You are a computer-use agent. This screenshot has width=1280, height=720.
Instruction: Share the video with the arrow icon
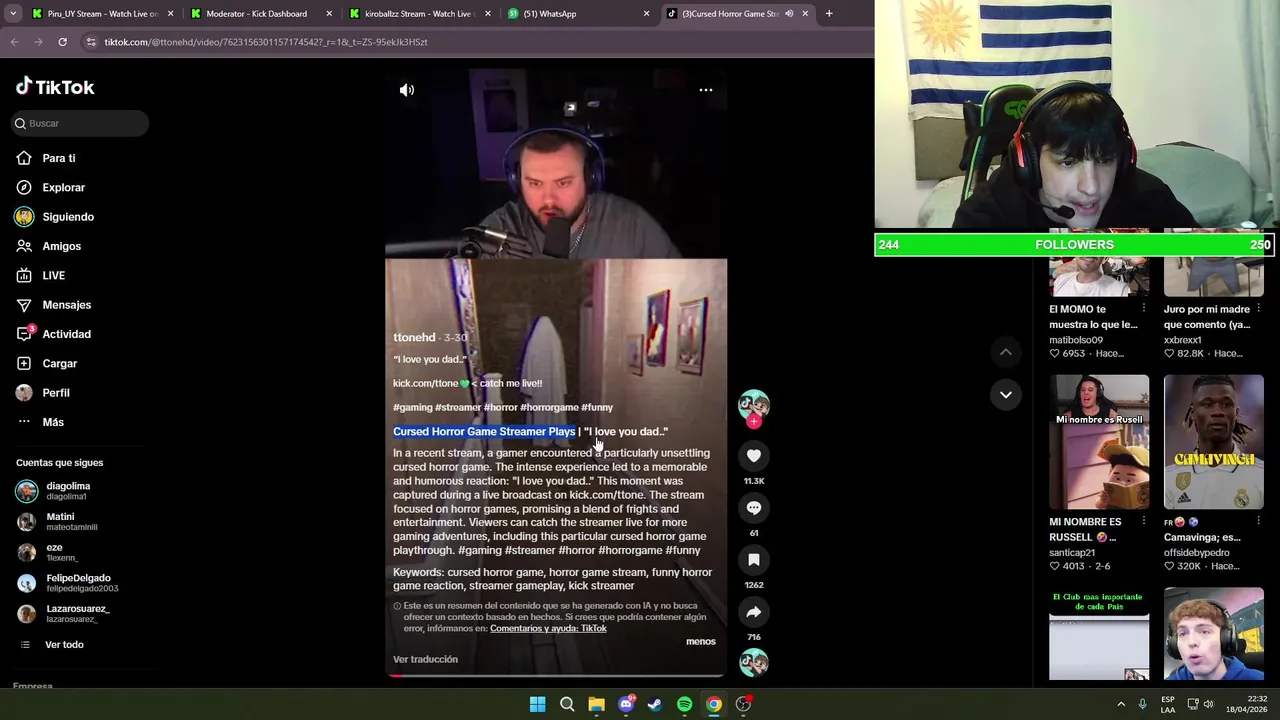coord(754,612)
